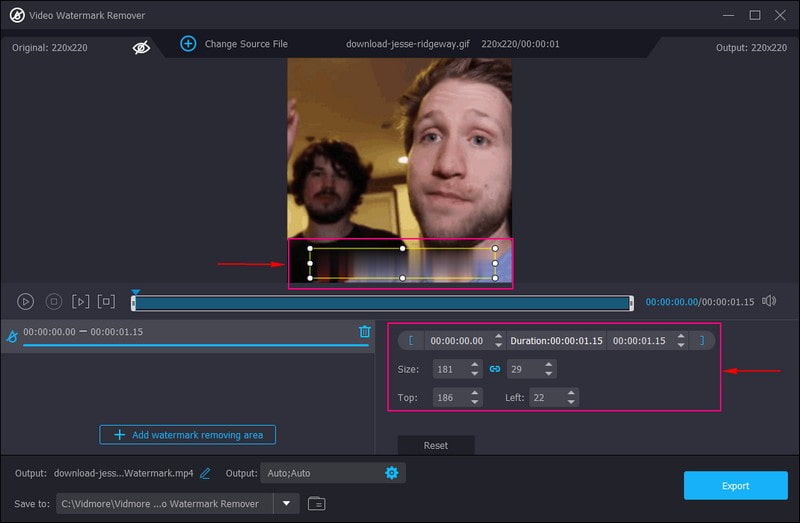
Task: Click the blue timeline progress bar
Action: point(382,302)
